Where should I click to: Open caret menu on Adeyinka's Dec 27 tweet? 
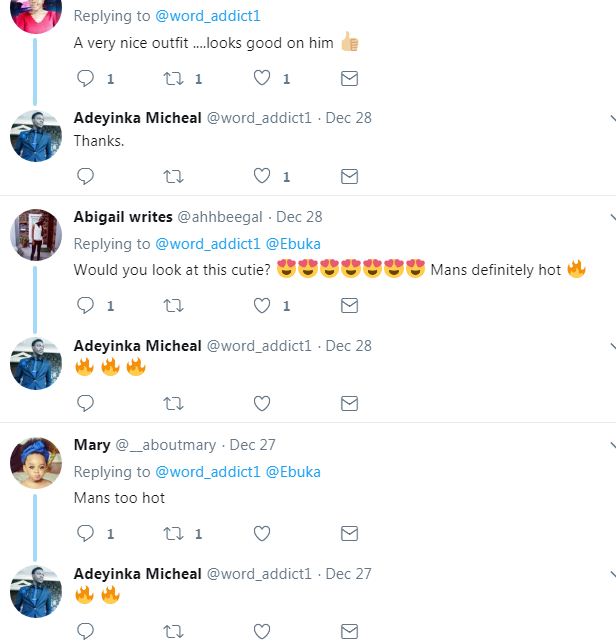point(611,574)
